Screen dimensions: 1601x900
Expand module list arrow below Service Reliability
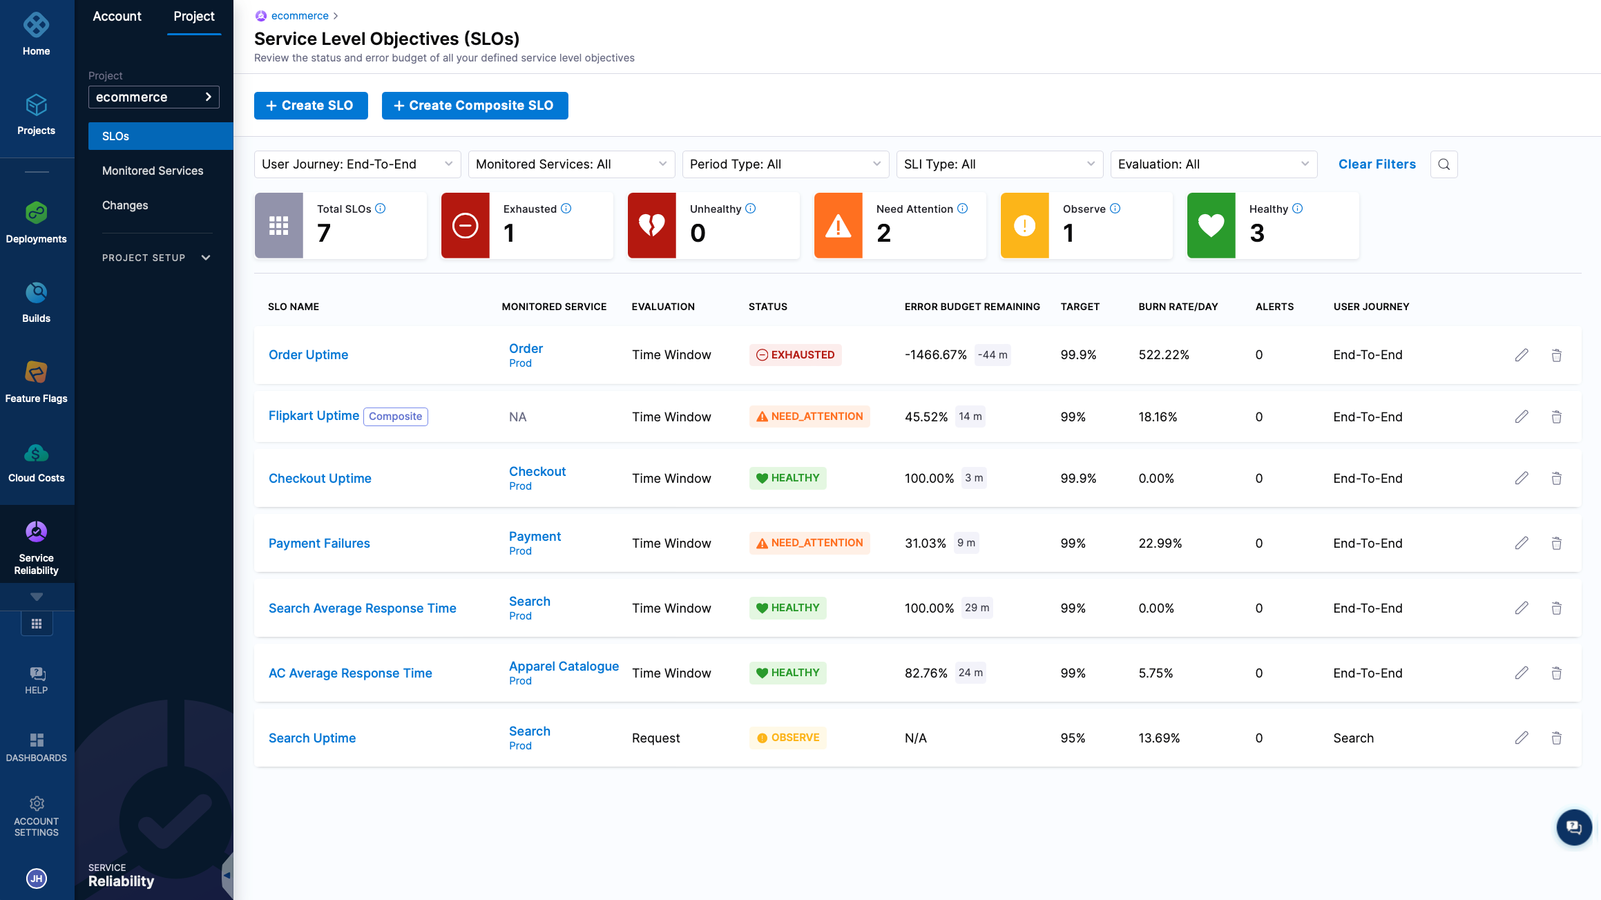pyautogui.click(x=36, y=597)
